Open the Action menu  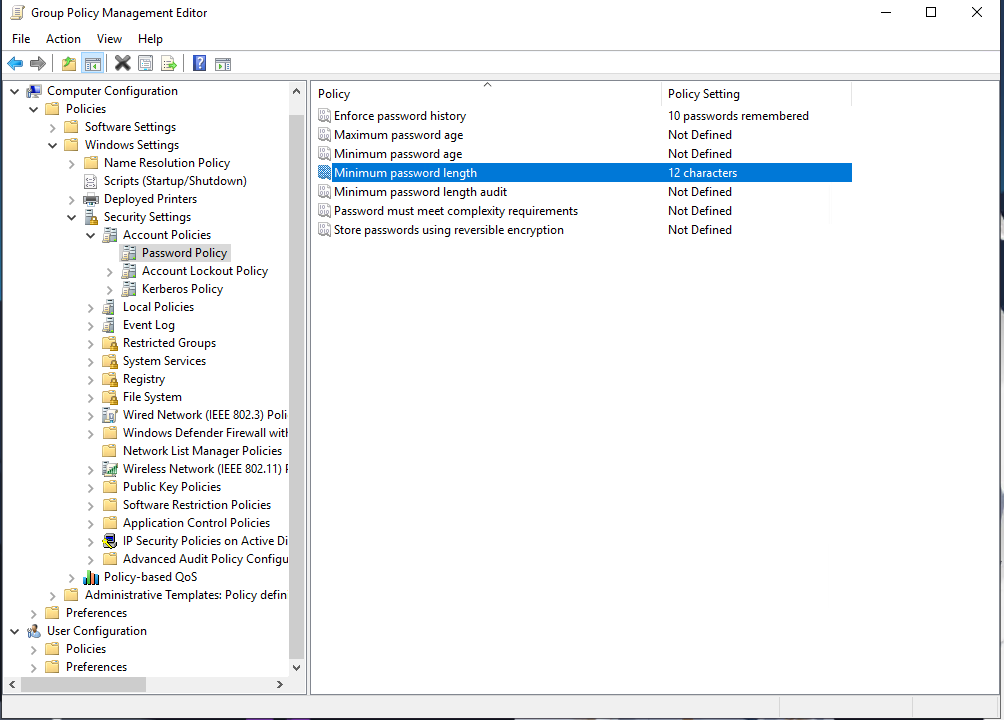point(63,38)
